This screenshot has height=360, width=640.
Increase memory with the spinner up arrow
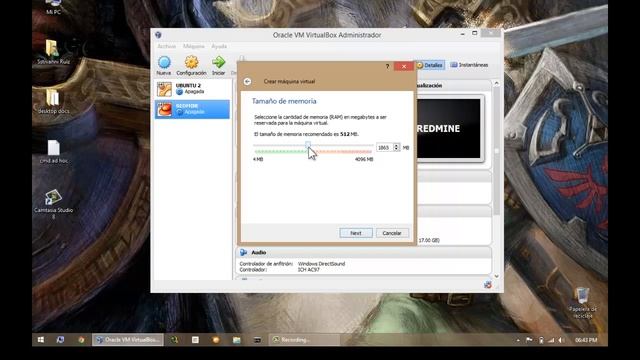pos(396,145)
